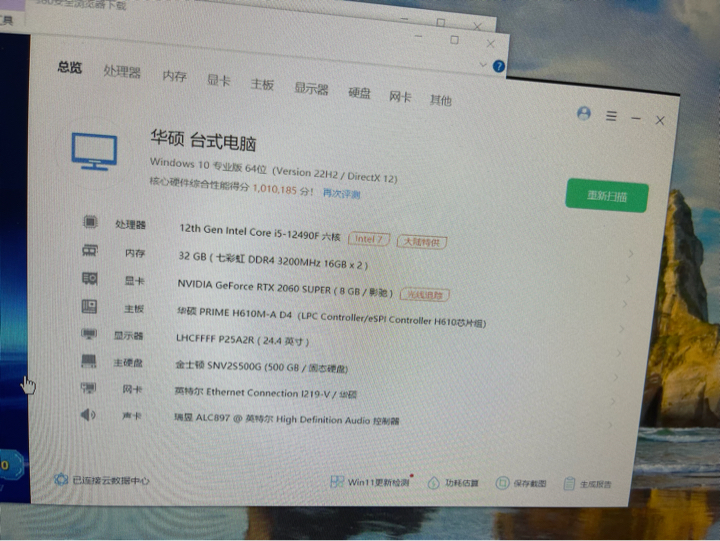Open the user account avatar icon

[x=584, y=113]
